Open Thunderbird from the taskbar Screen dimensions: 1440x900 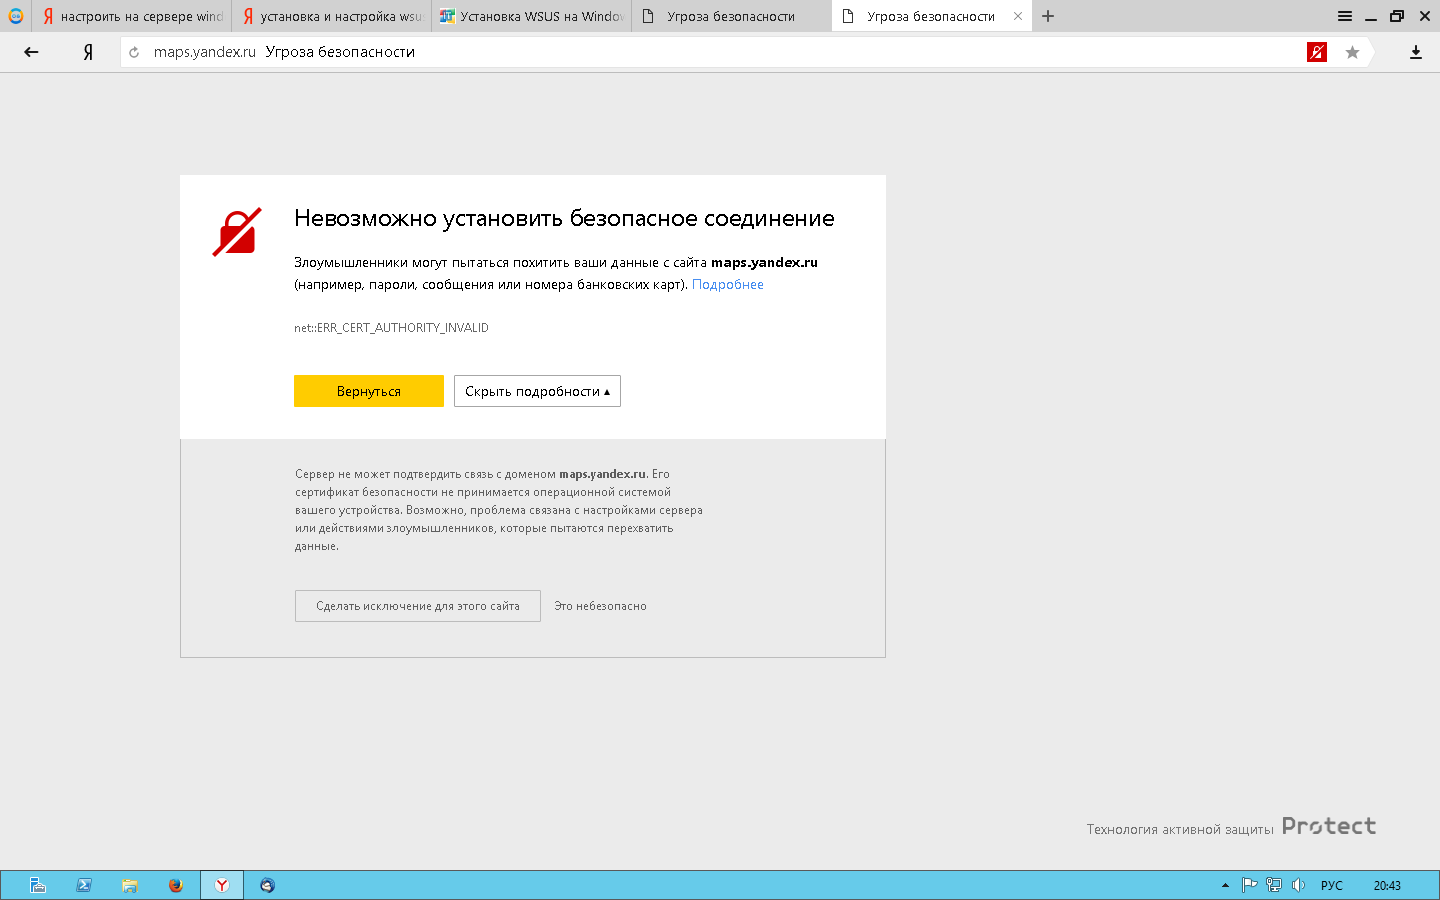267,885
